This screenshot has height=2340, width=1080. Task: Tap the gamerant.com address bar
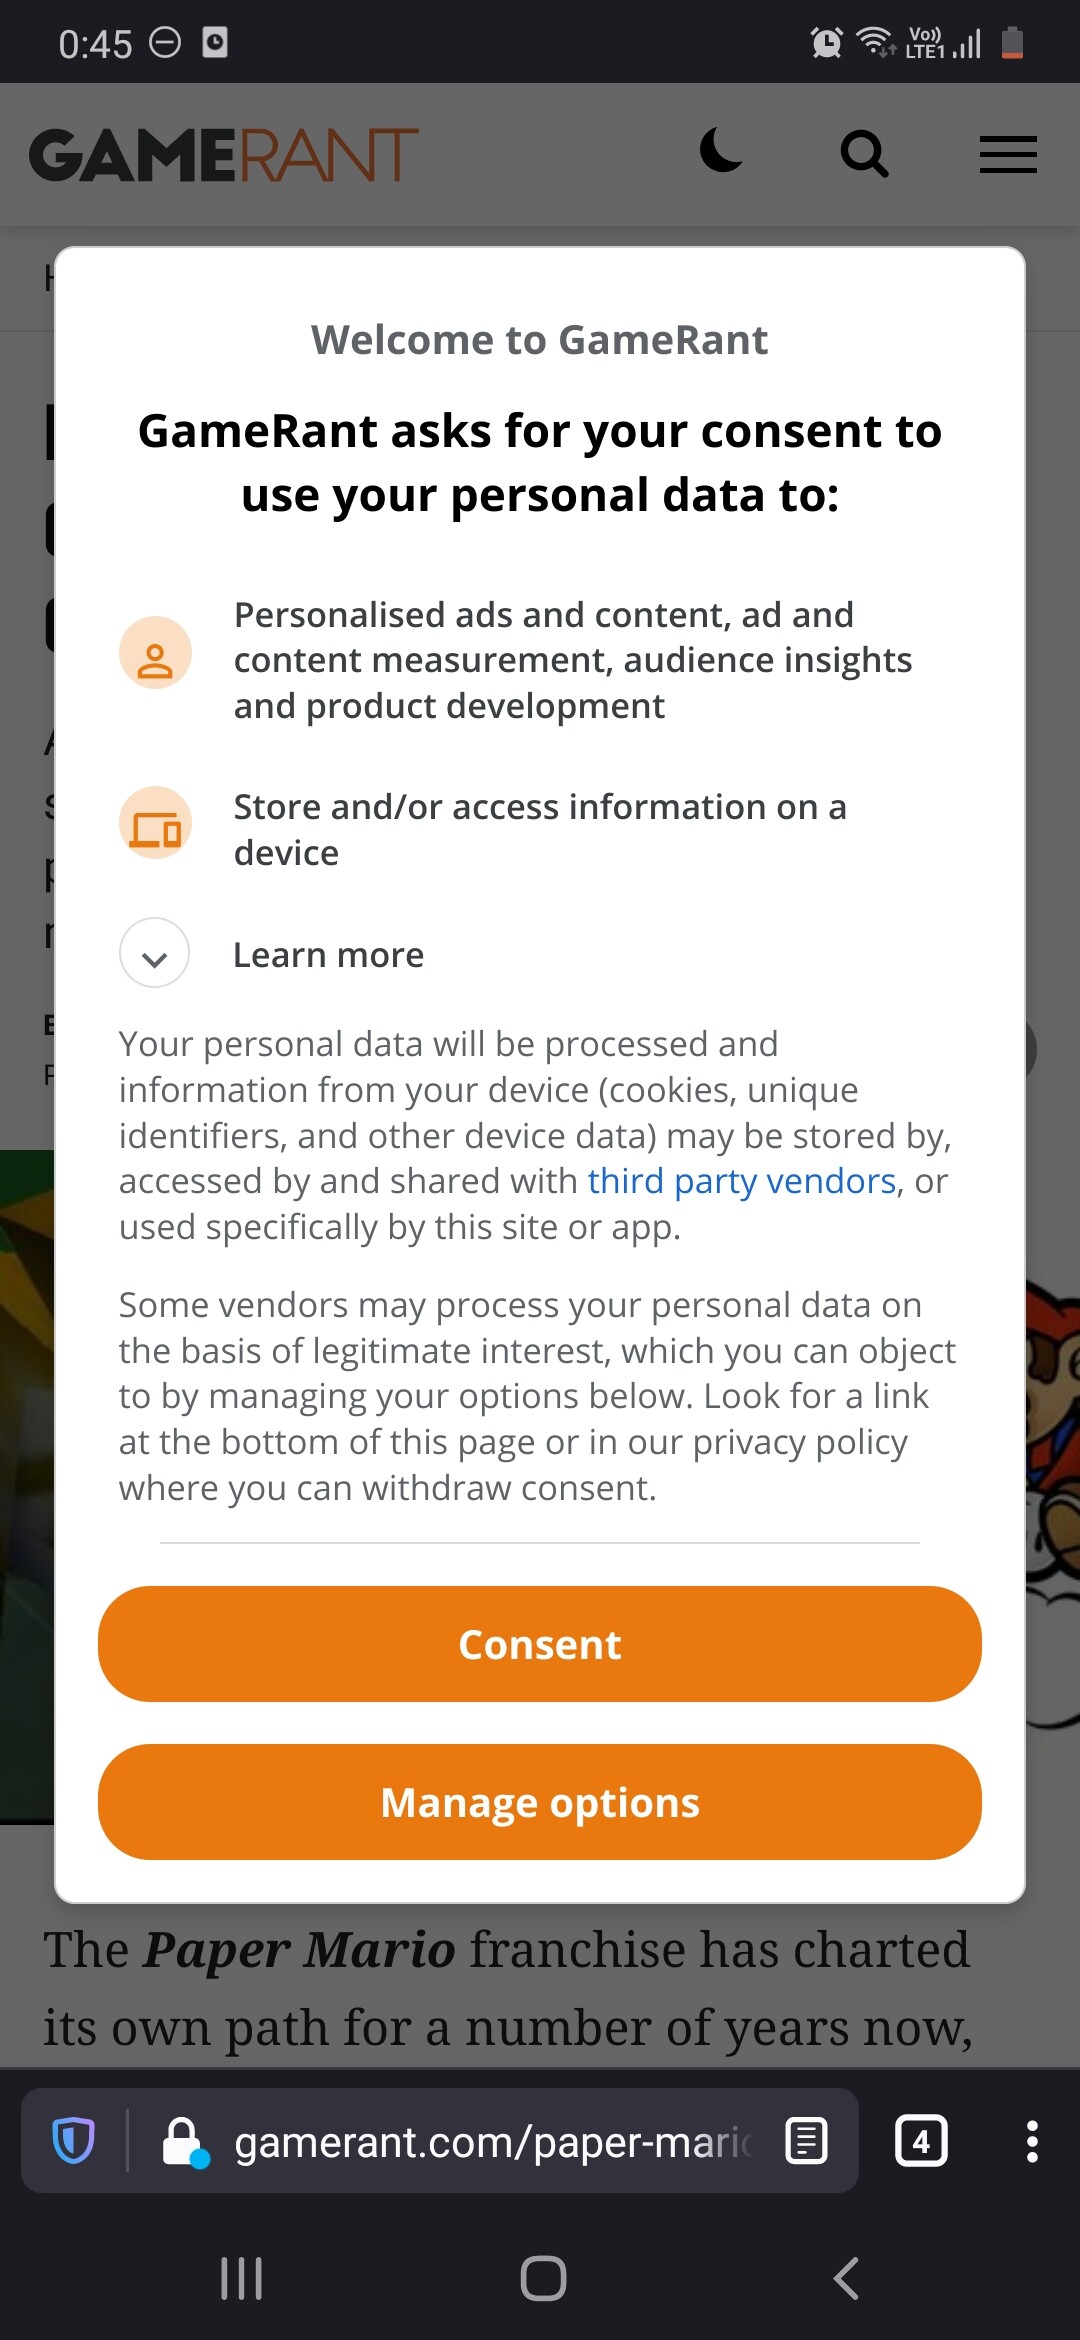pos(490,2141)
